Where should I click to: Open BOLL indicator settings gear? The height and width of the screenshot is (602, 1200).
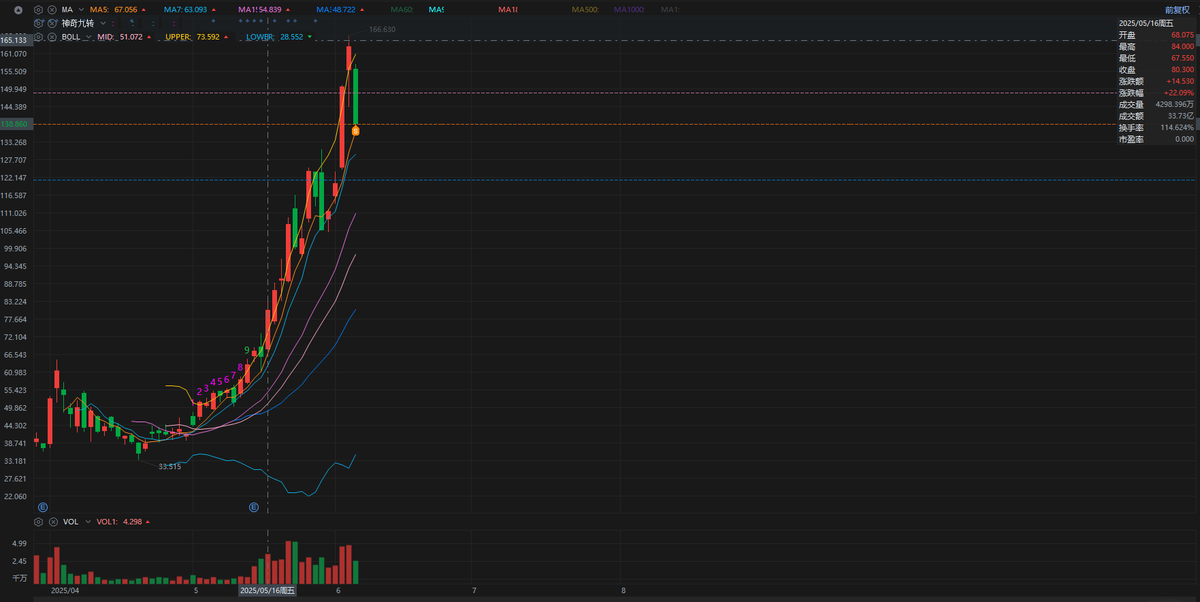pos(38,36)
